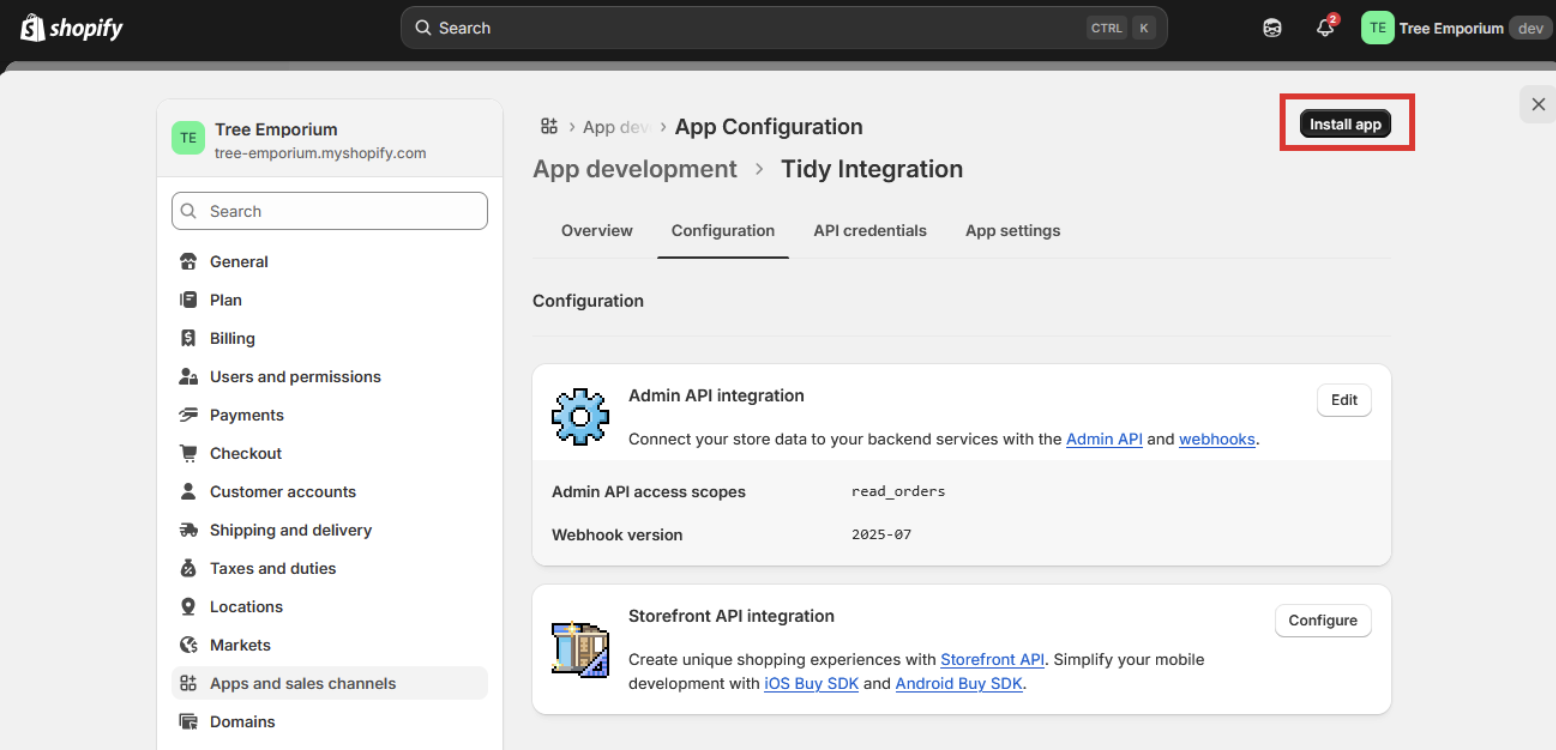Open the Storefront API link
This screenshot has height=750, width=1556.
point(992,659)
